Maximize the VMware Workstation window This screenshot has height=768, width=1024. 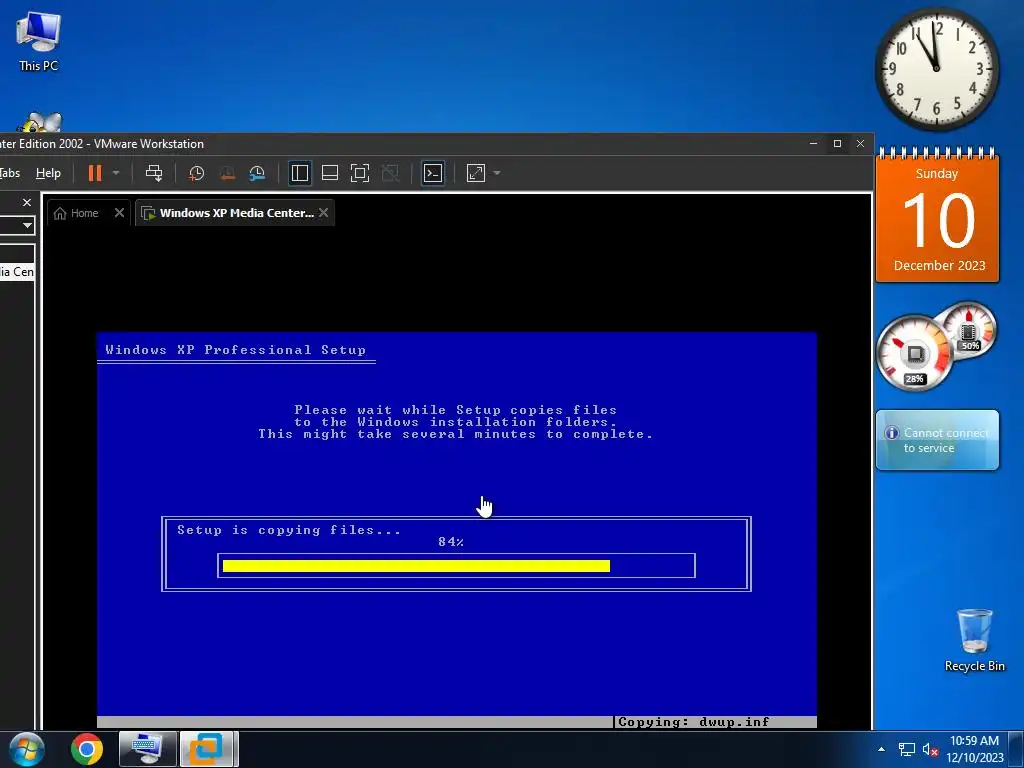click(837, 144)
